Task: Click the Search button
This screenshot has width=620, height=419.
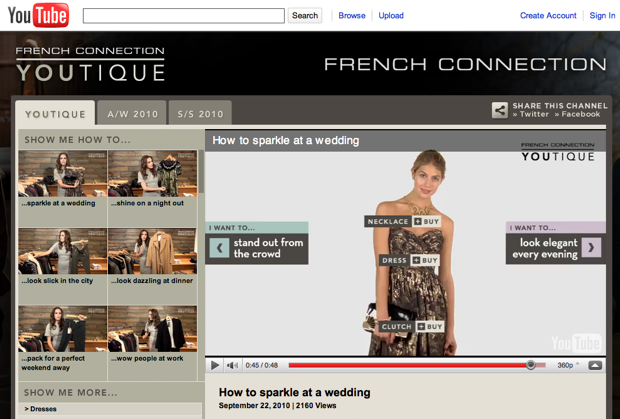Action: [305, 16]
